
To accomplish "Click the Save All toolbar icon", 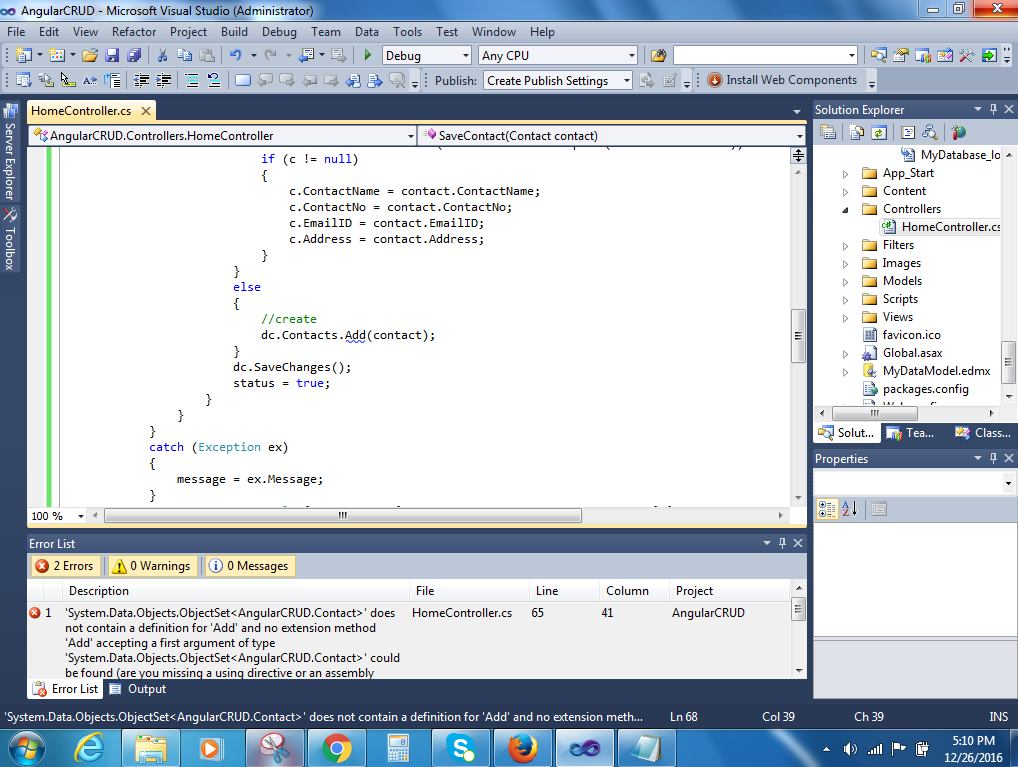I will pyautogui.click(x=134, y=55).
